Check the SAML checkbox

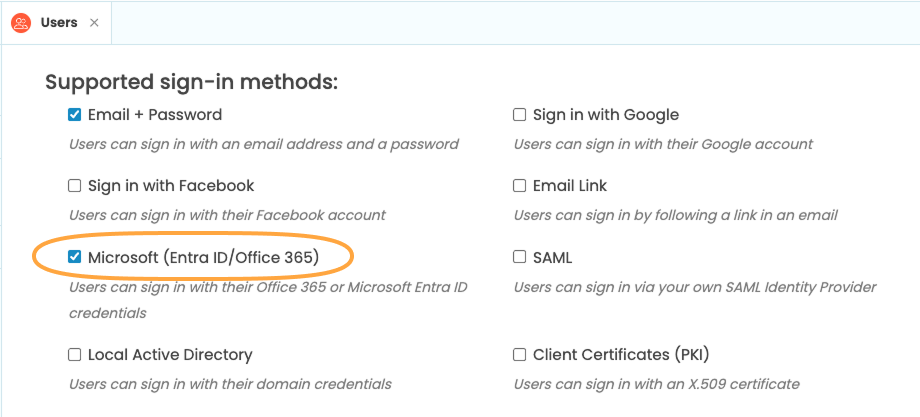[520, 258]
